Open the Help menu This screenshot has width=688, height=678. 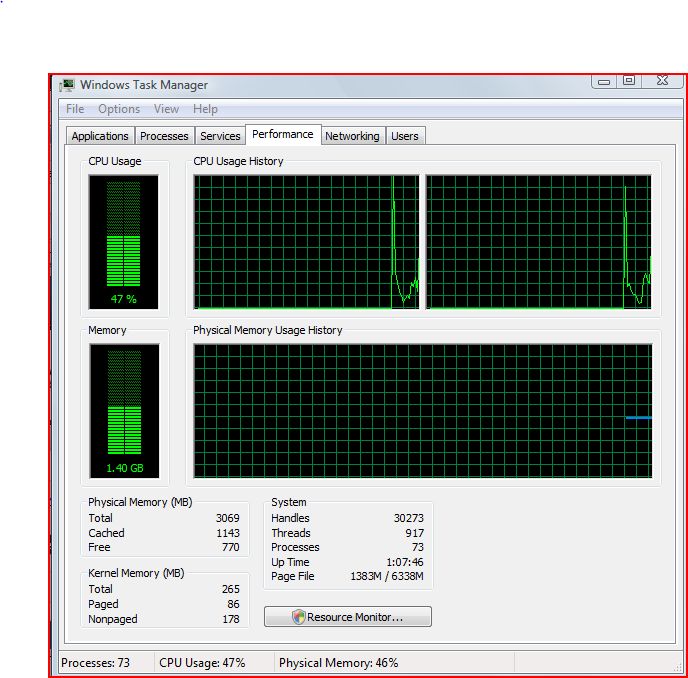tap(205, 109)
